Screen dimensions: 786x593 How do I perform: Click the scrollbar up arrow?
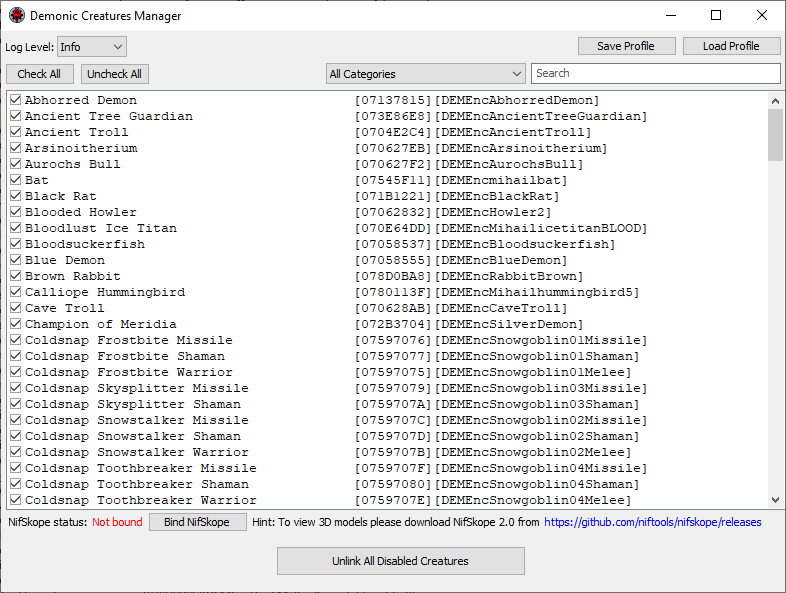point(775,100)
